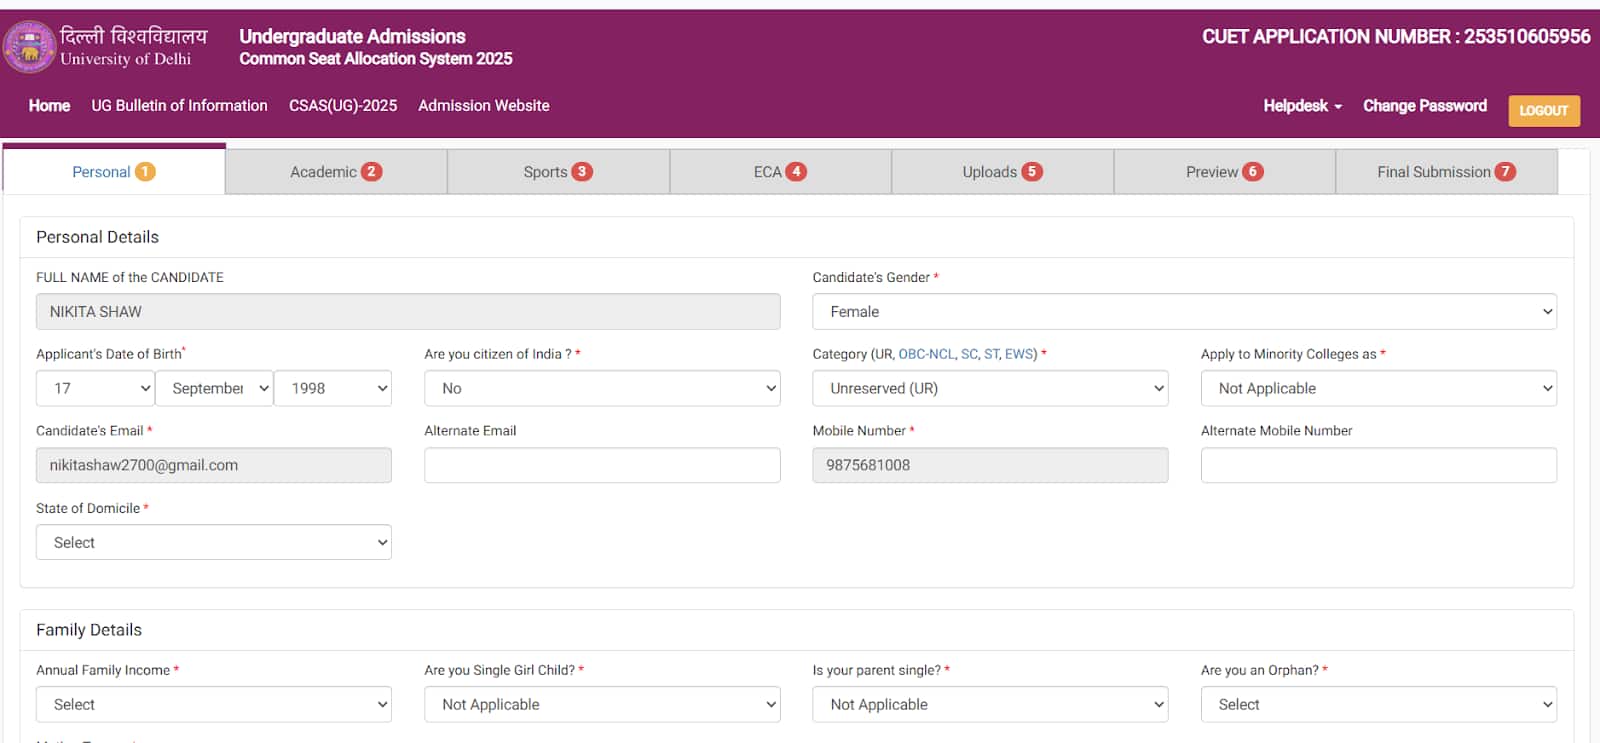This screenshot has width=1600, height=743.
Task: Open UG Bulletin of Information link
Action: coord(179,106)
